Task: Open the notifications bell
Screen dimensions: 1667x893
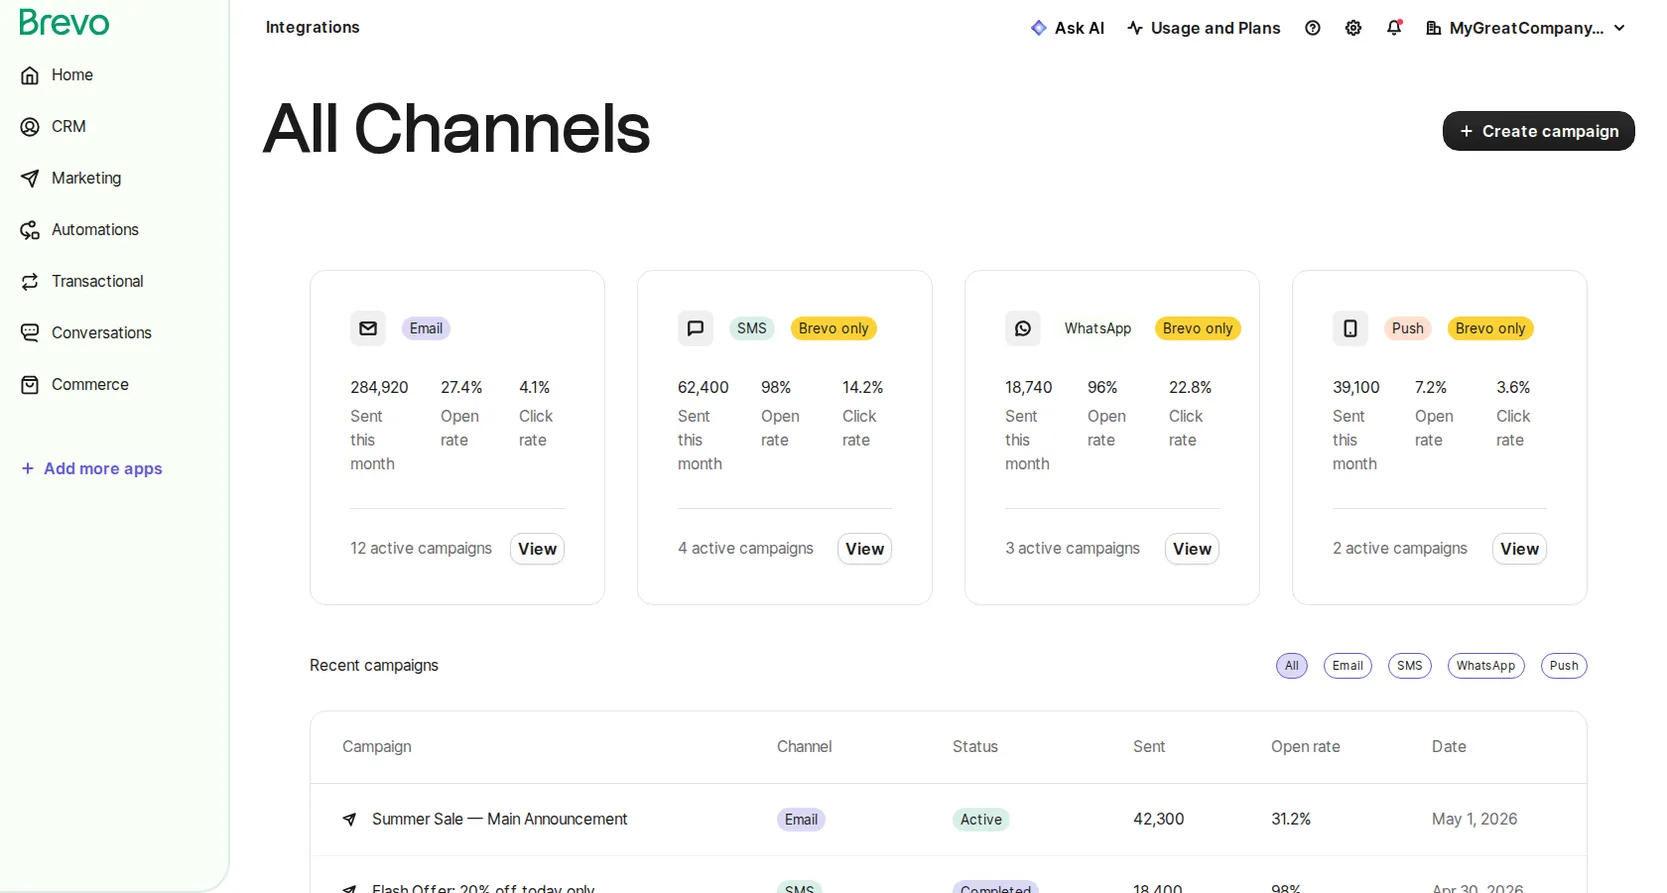Action: [x=1394, y=28]
